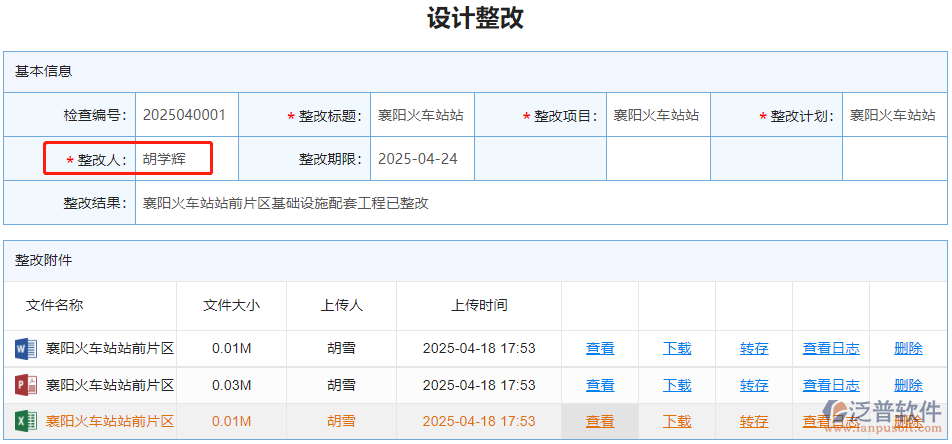
Task: Click the 检查编号 field 2025040001
Action: point(184,115)
